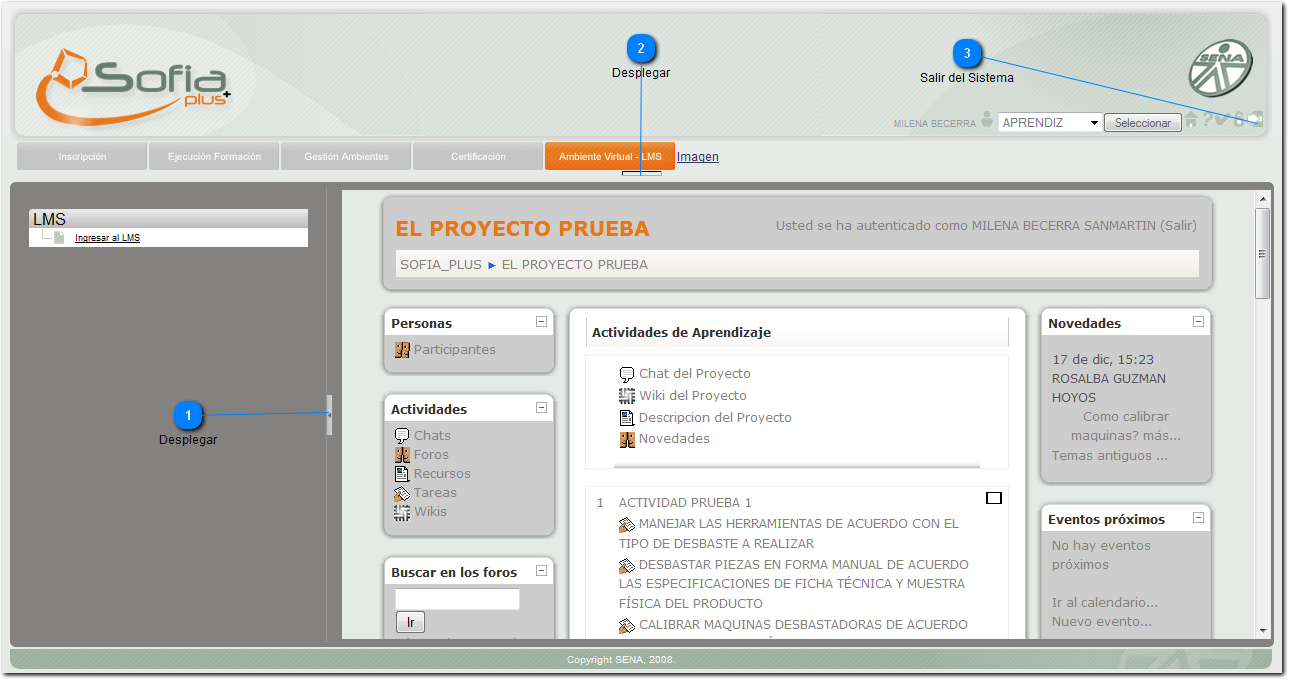Open the ACTIVIDAD PRUEBA 1 heading text
The height and width of the screenshot is (686, 1295).
point(685,503)
